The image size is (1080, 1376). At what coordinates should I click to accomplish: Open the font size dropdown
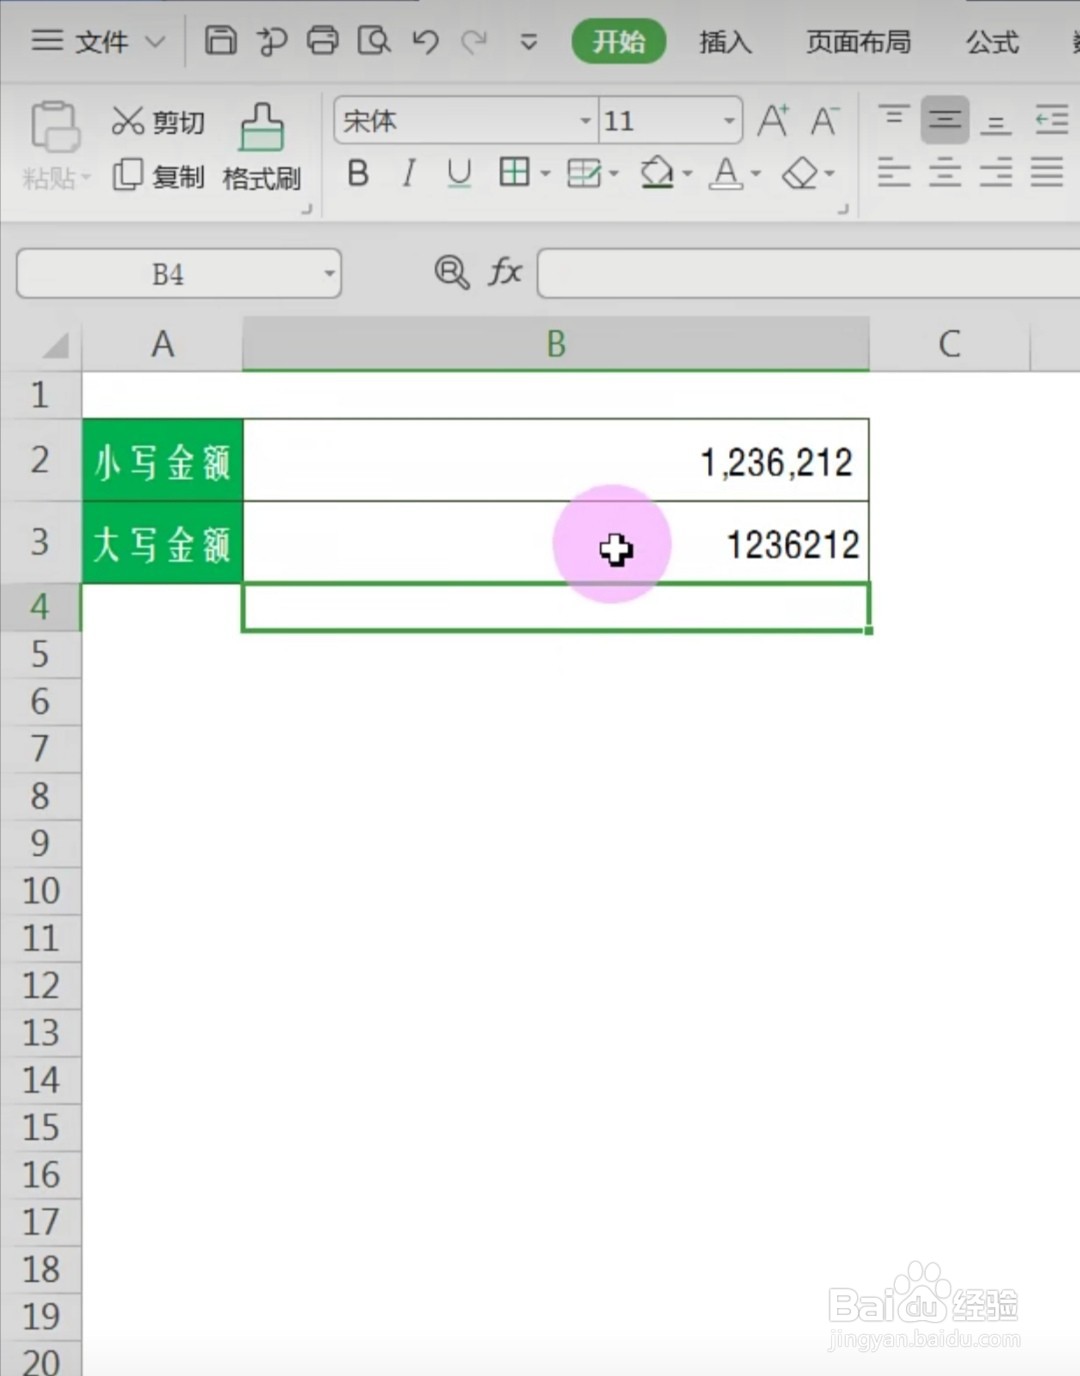coord(729,121)
